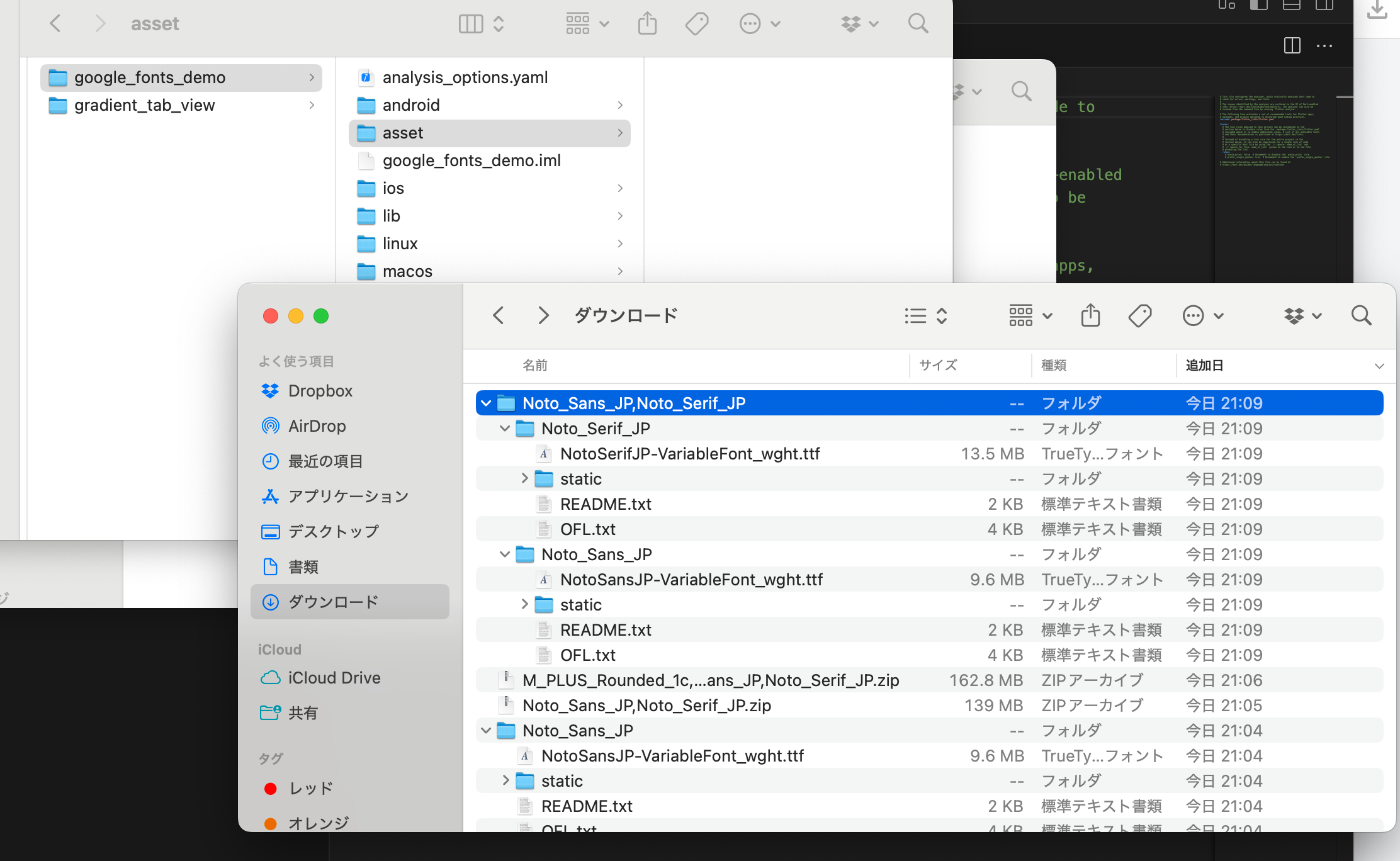Go forward in the asset Finder window
The width and height of the screenshot is (1400, 861).
coord(100,24)
